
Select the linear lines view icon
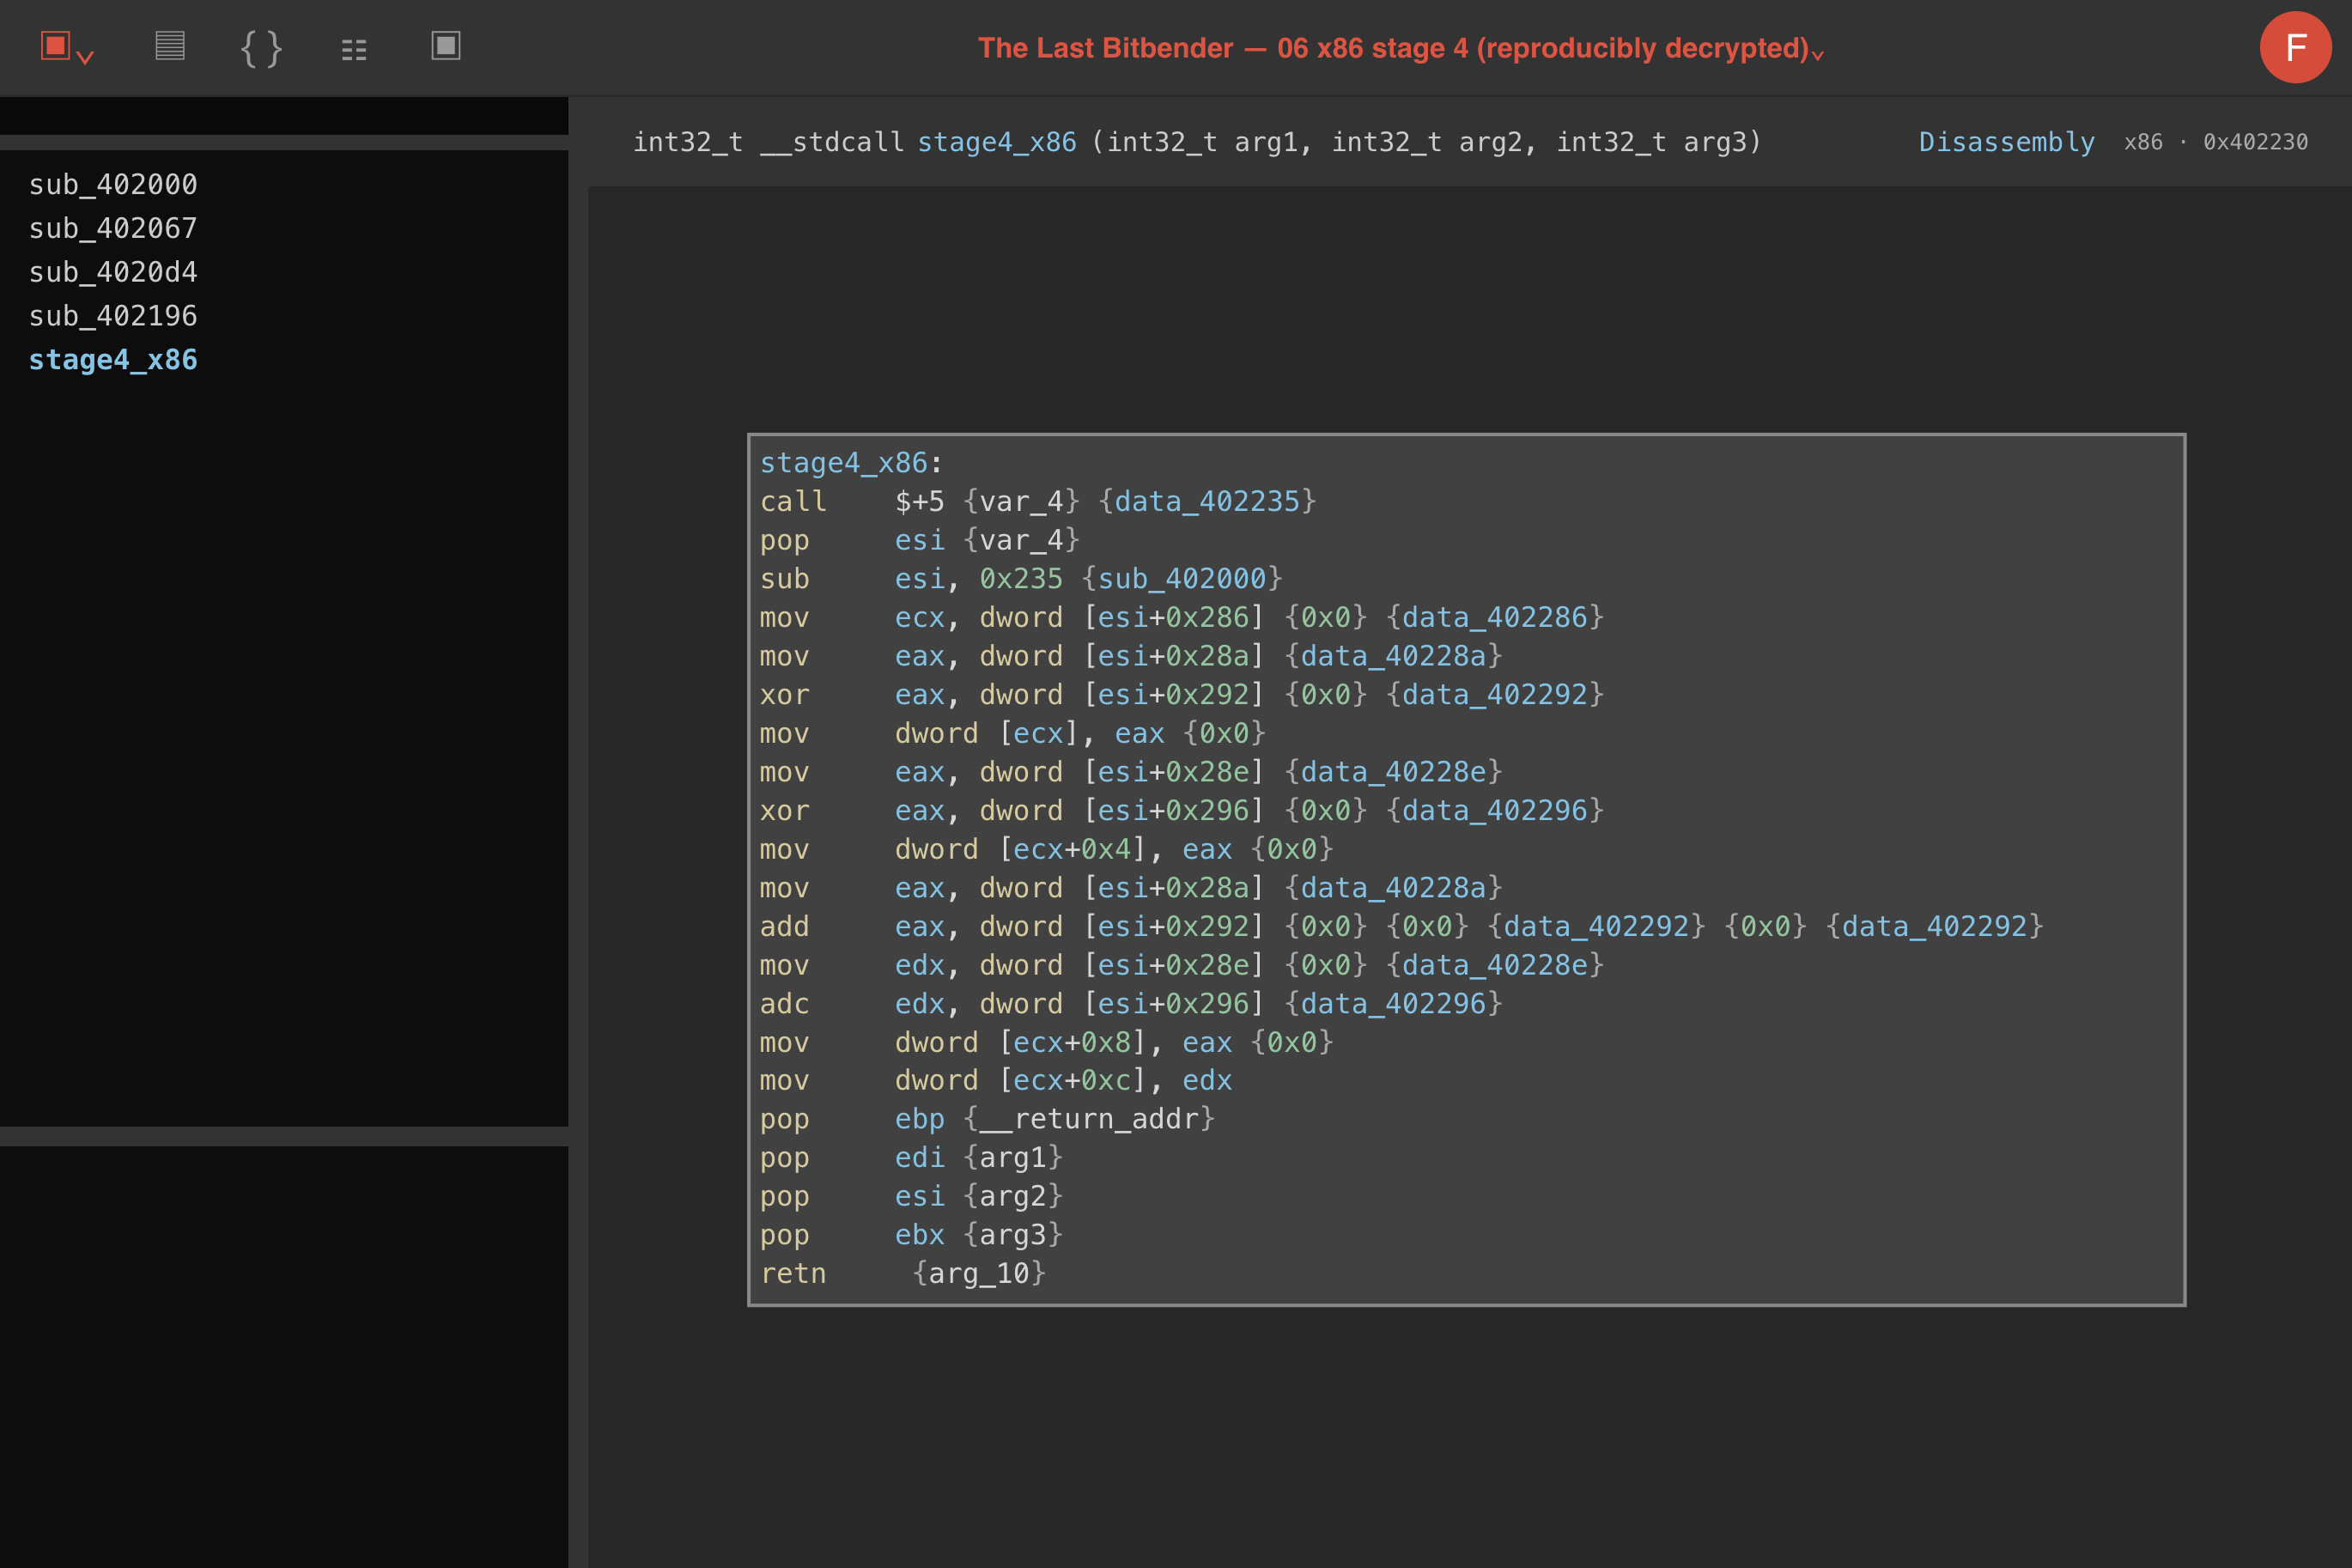(170, 46)
